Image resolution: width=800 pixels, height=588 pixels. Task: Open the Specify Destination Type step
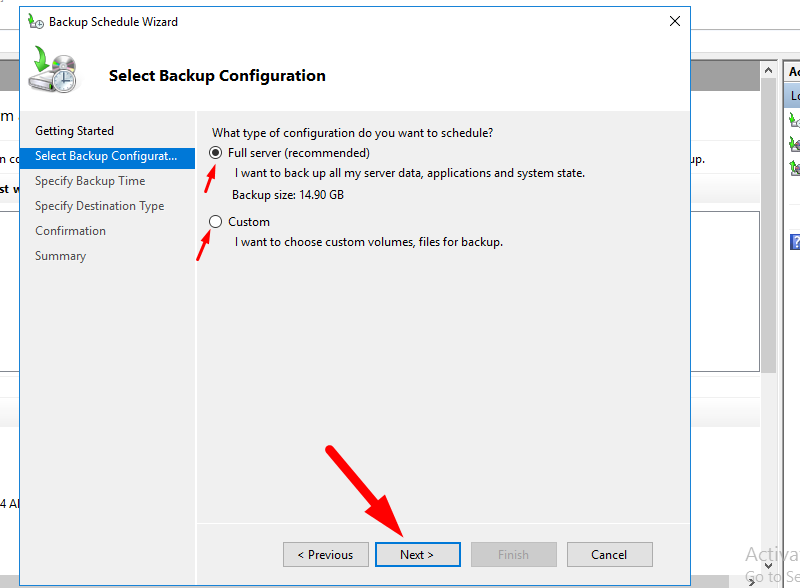[99, 206]
